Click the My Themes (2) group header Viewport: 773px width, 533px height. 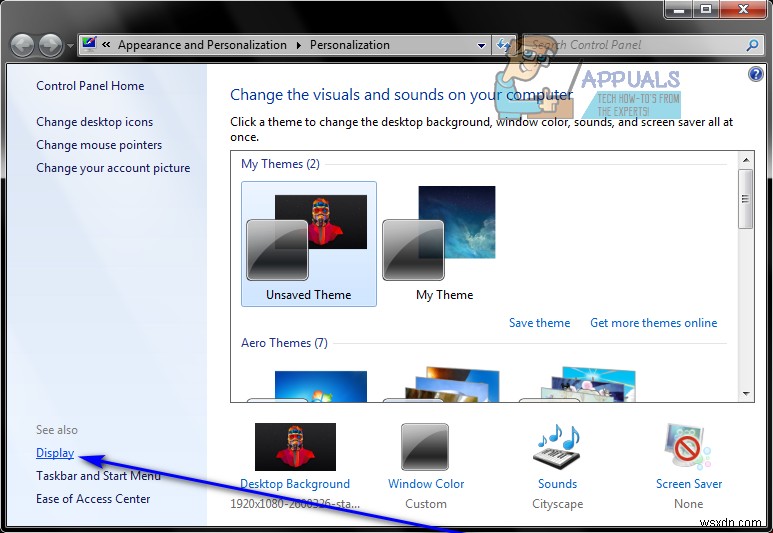tap(280, 164)
